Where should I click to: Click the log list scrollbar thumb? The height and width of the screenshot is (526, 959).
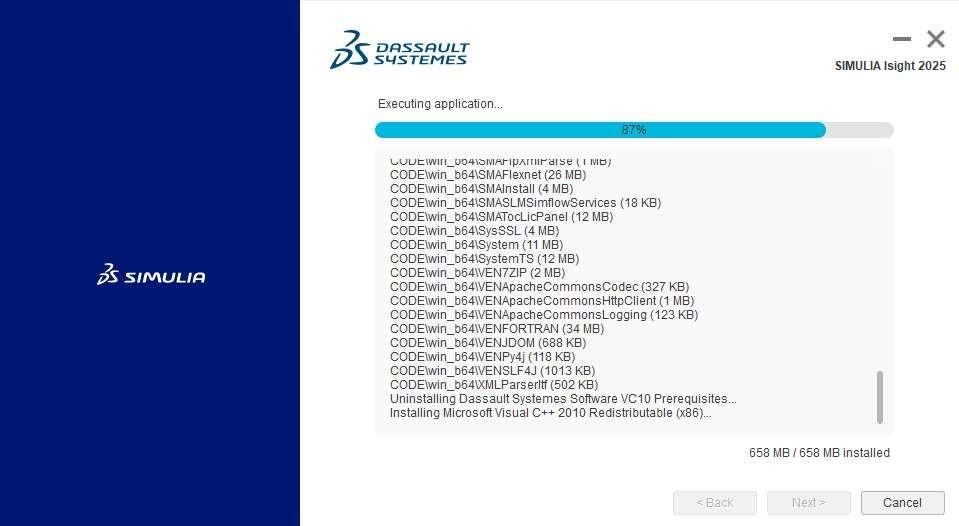879,397
